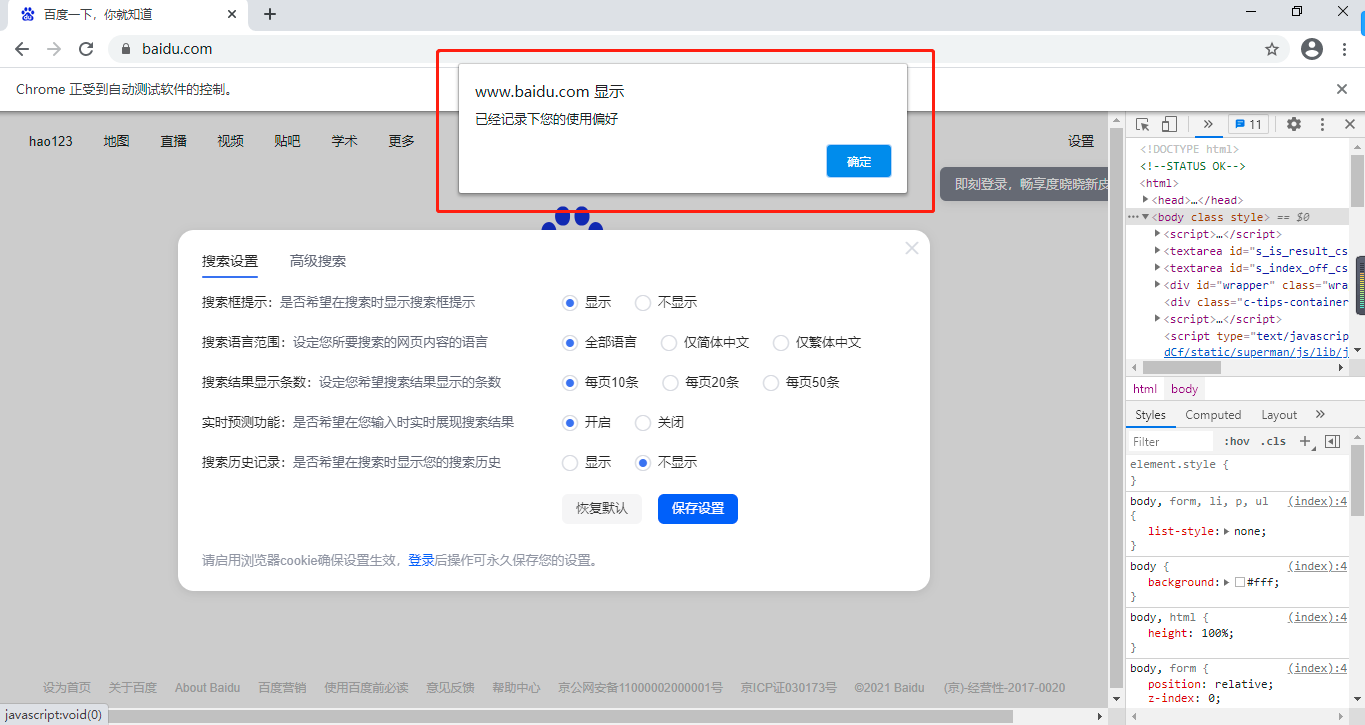The height and width of the screenshot is (725, 1365).
Task: Expand div wrapper node
Action: (x=1158, y=285)
